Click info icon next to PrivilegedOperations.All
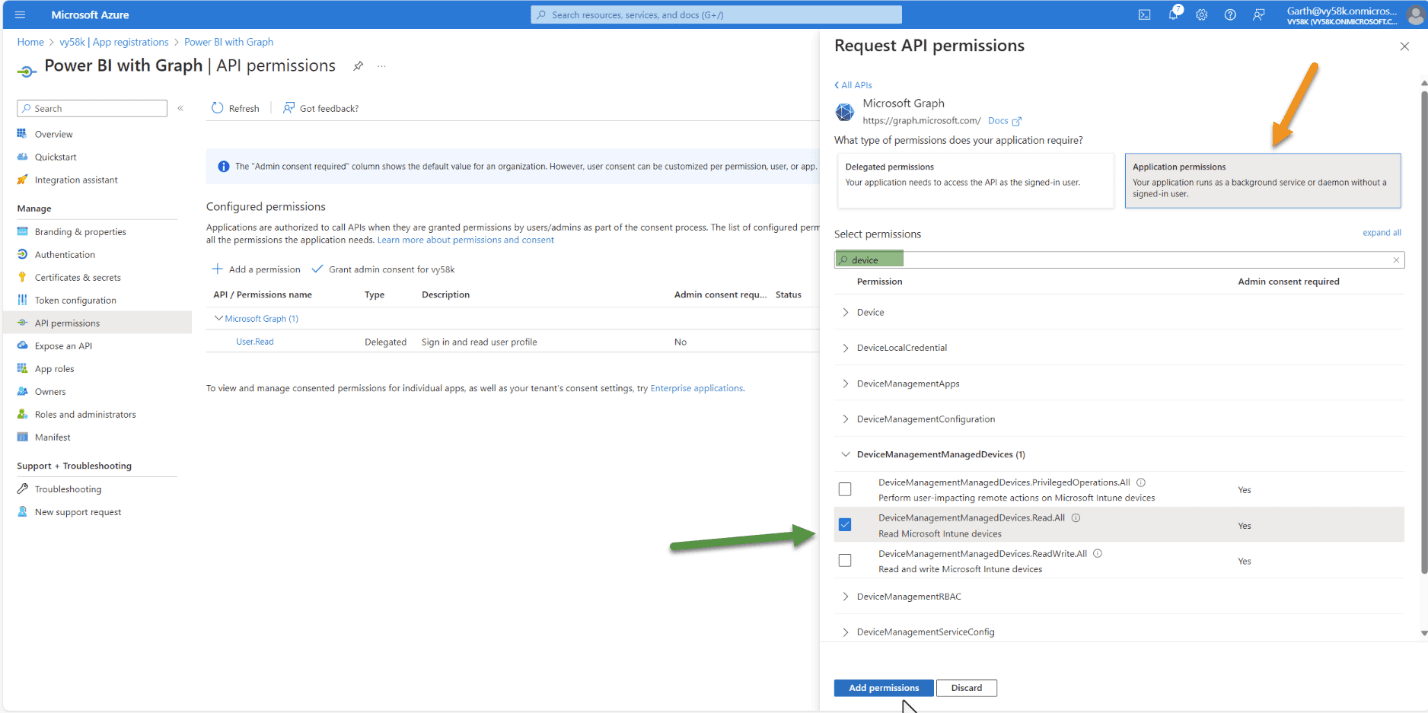 (x=1141, y=482)
